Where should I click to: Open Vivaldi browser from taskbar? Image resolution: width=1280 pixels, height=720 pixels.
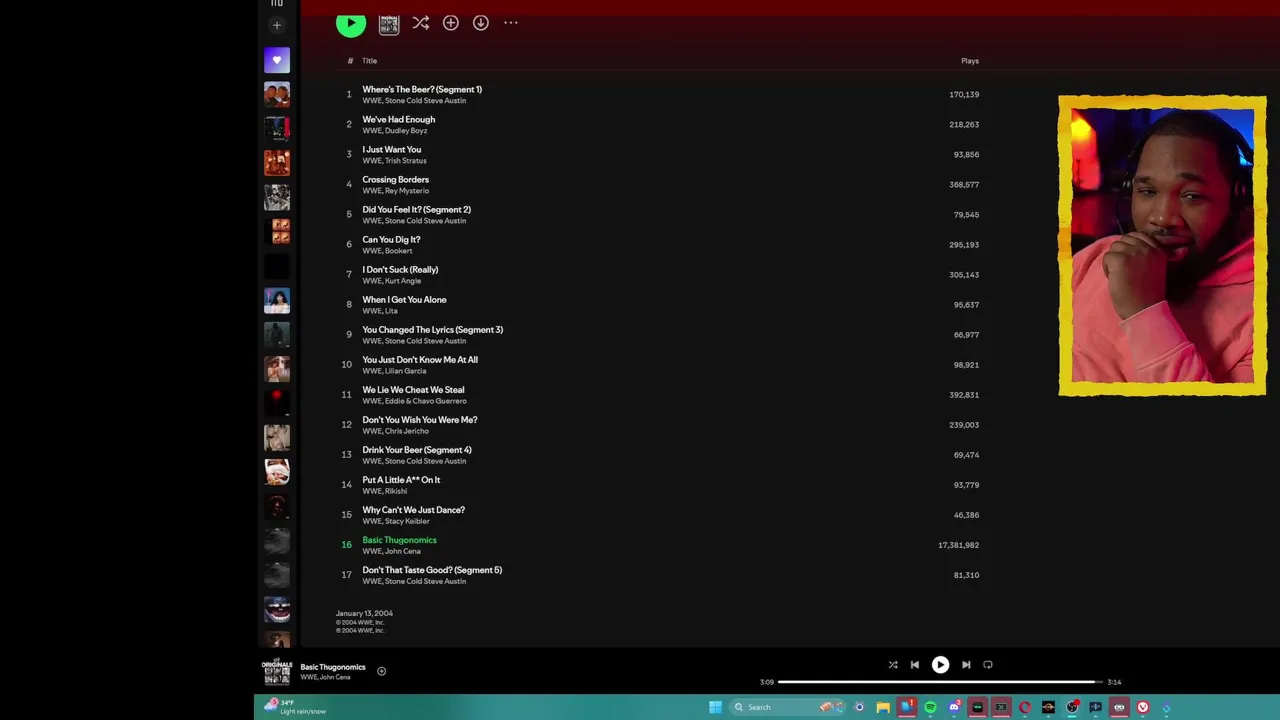1143,707
